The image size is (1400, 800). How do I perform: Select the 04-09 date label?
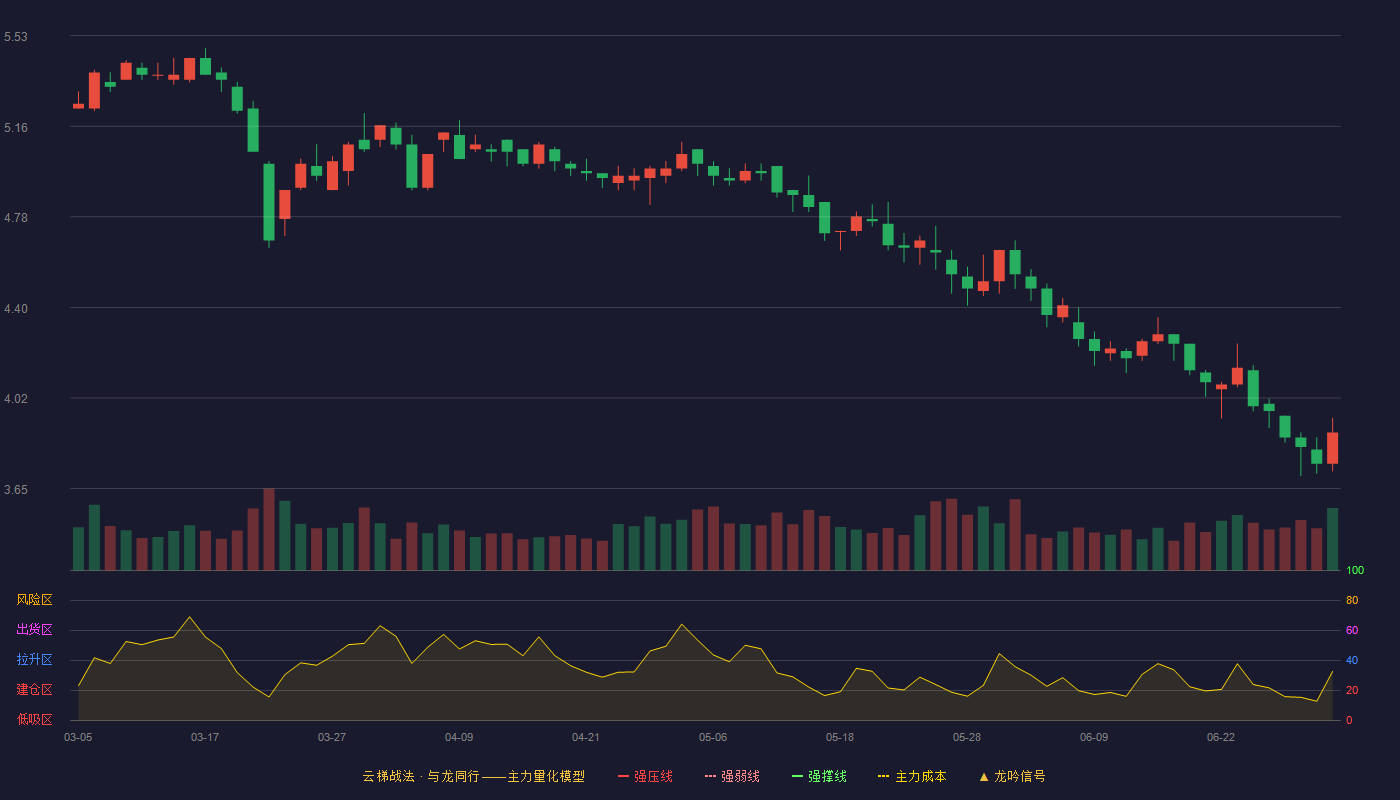coord(459,737)
